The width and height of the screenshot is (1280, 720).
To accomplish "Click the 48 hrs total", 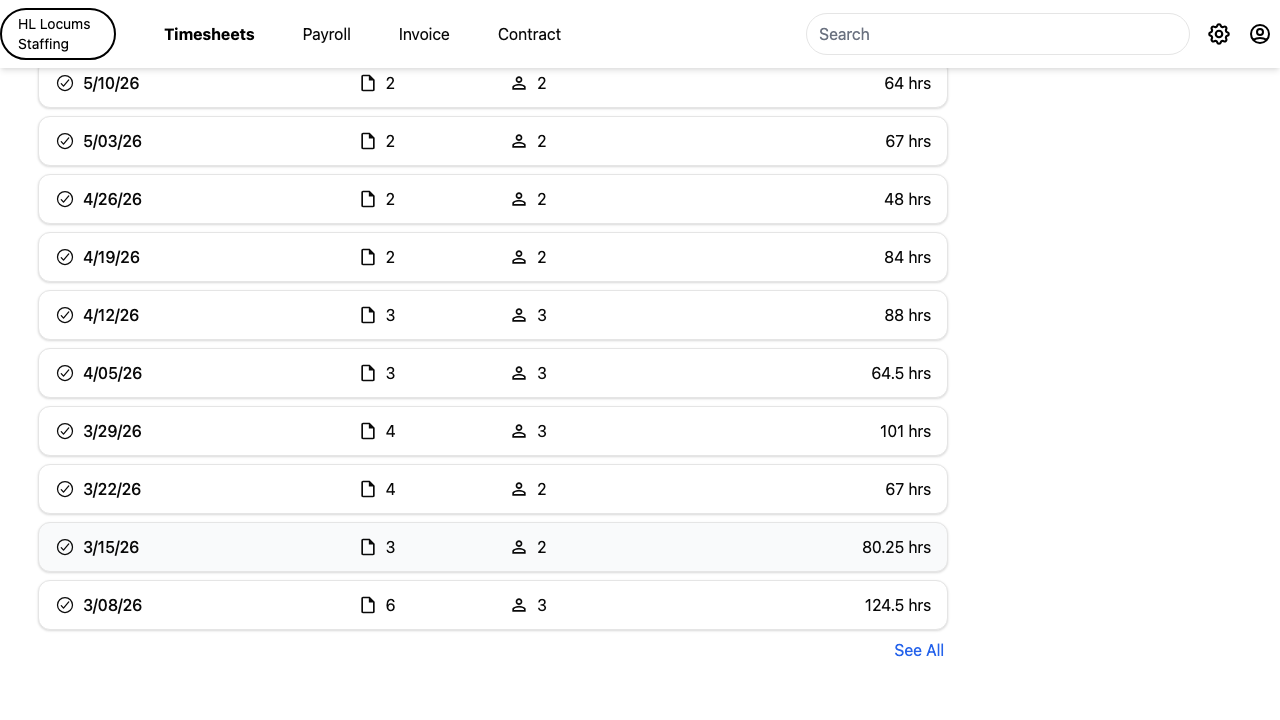I will click(908, 199).
